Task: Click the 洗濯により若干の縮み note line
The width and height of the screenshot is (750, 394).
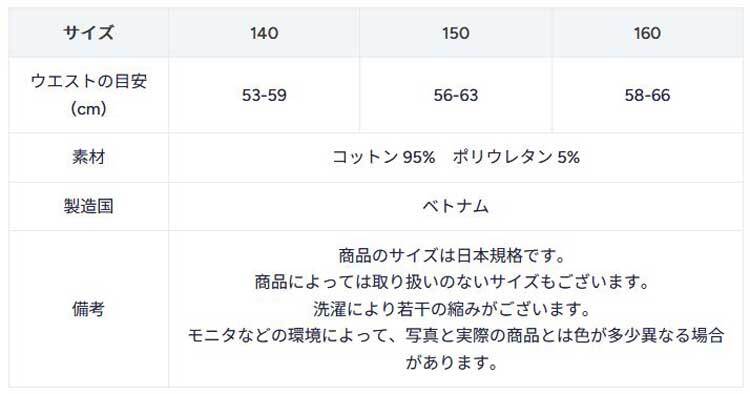Action: point(452,308)
